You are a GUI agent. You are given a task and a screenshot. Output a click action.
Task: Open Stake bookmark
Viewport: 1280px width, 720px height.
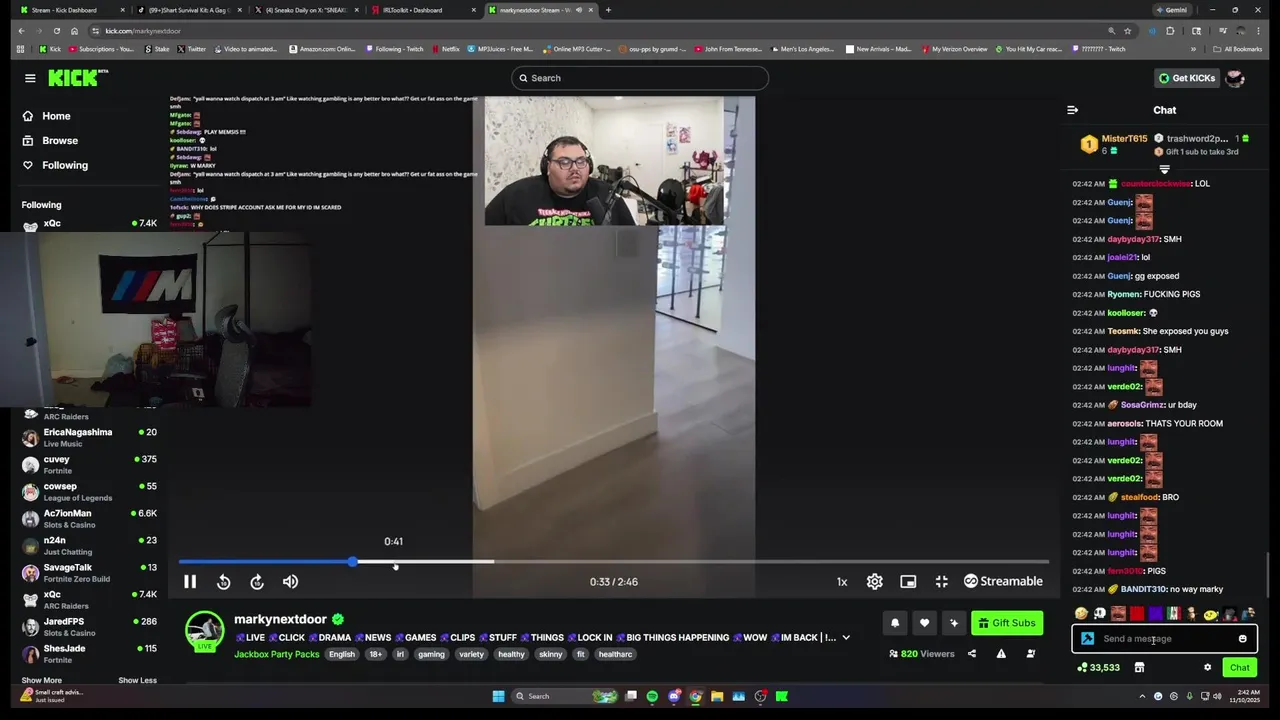(x=156, y=49)
